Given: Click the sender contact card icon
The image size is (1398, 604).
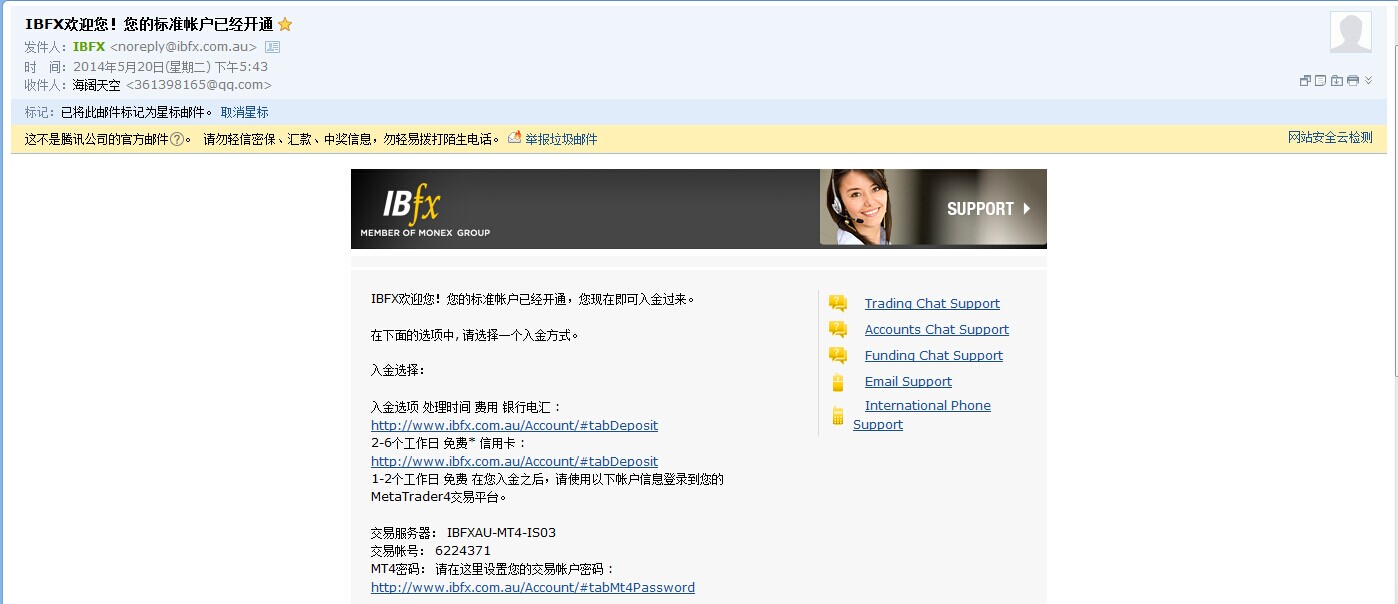Looking at the screenshot, I should [273, 47].
